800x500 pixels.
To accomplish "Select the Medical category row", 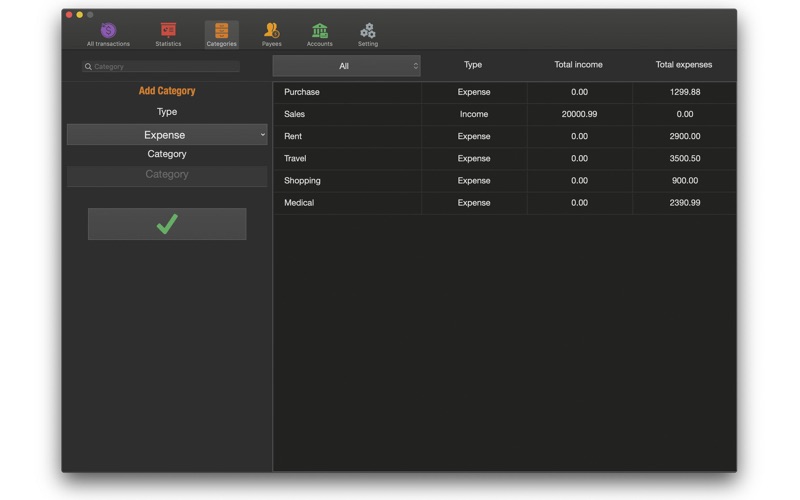I will click(505, 203).
